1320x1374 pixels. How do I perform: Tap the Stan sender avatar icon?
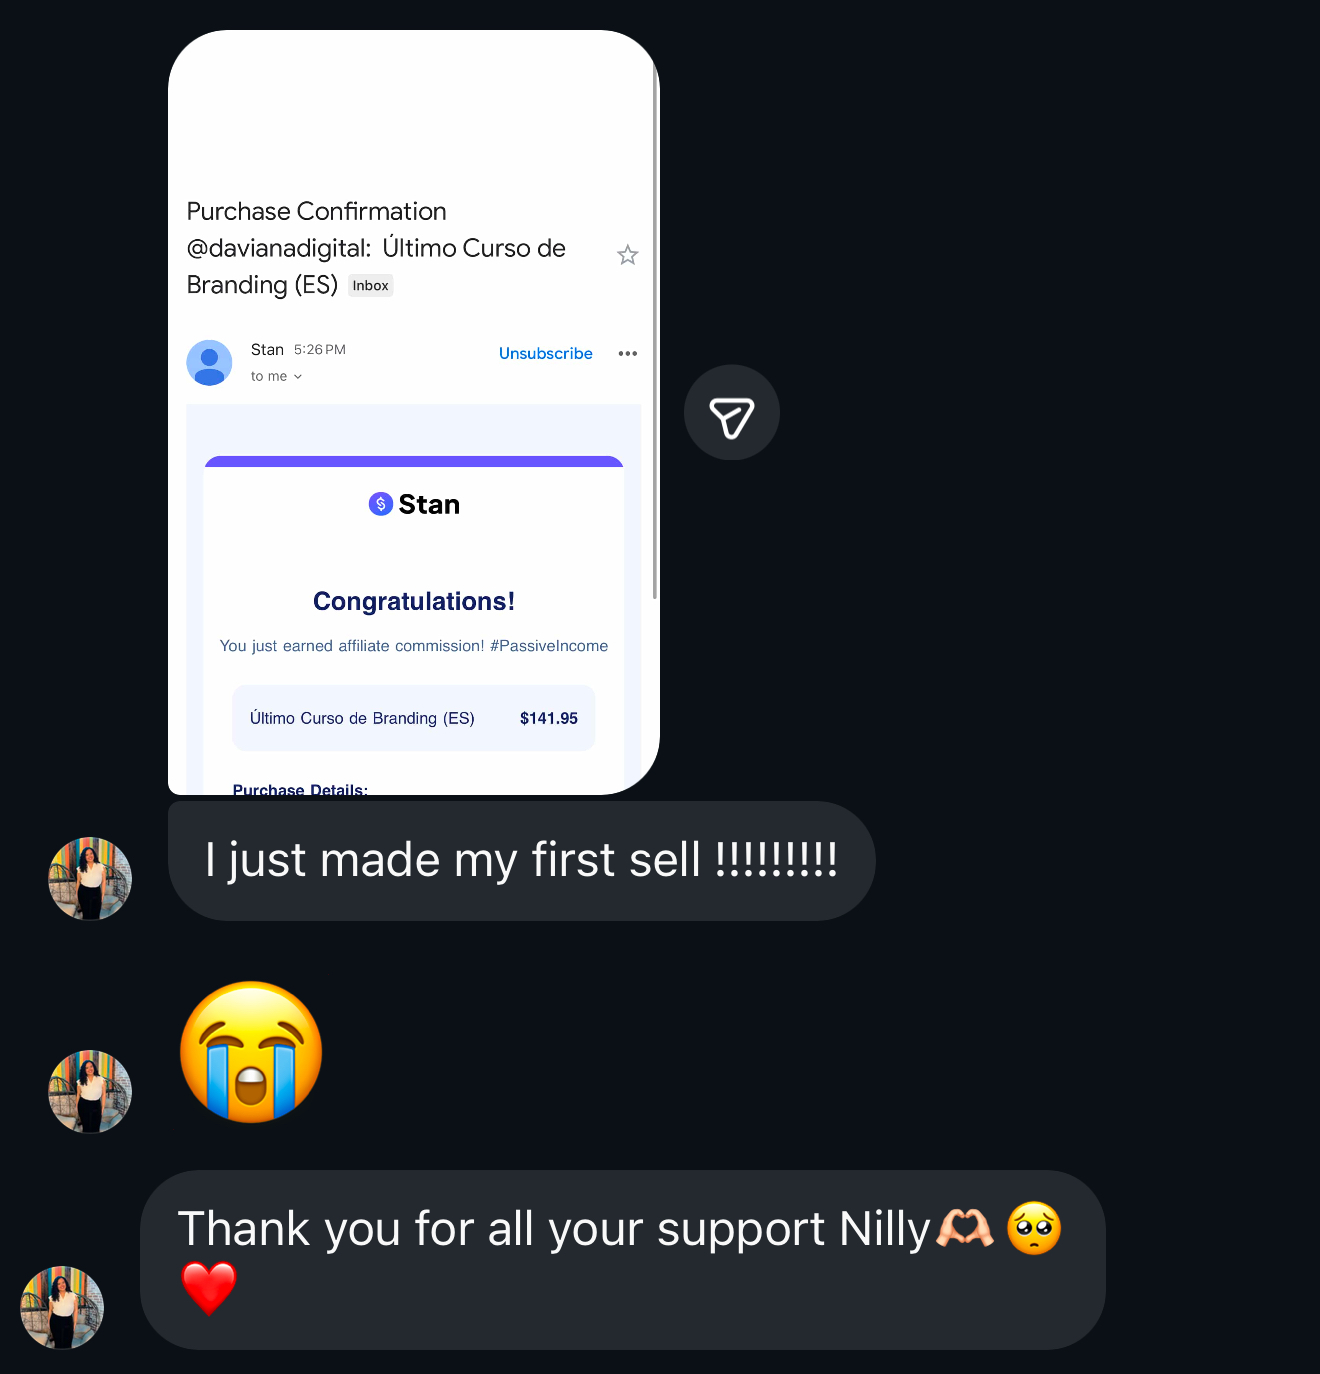tap(209, 362)
